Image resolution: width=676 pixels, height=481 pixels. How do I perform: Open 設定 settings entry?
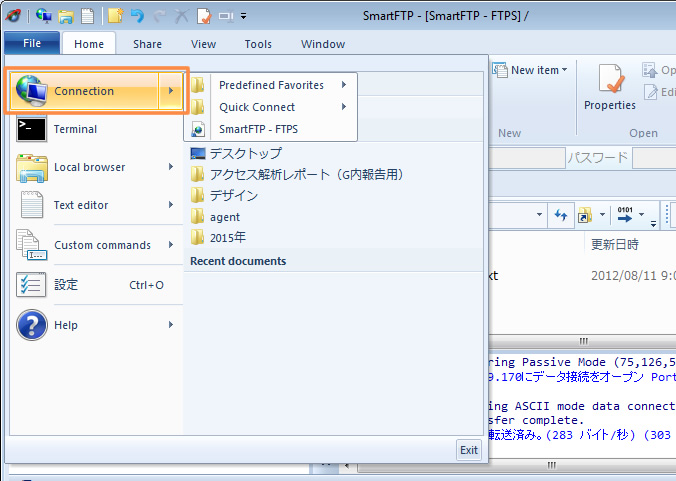[x=66, y=285]
